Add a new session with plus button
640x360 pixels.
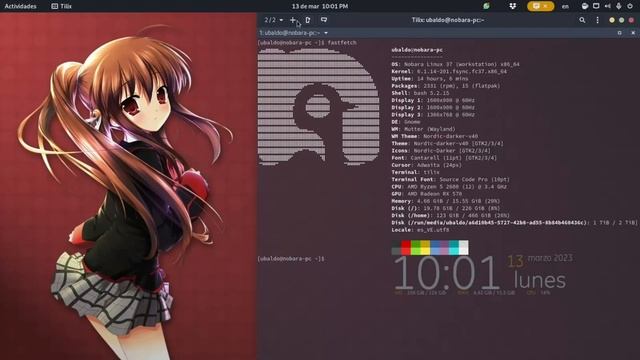point(293,20)
